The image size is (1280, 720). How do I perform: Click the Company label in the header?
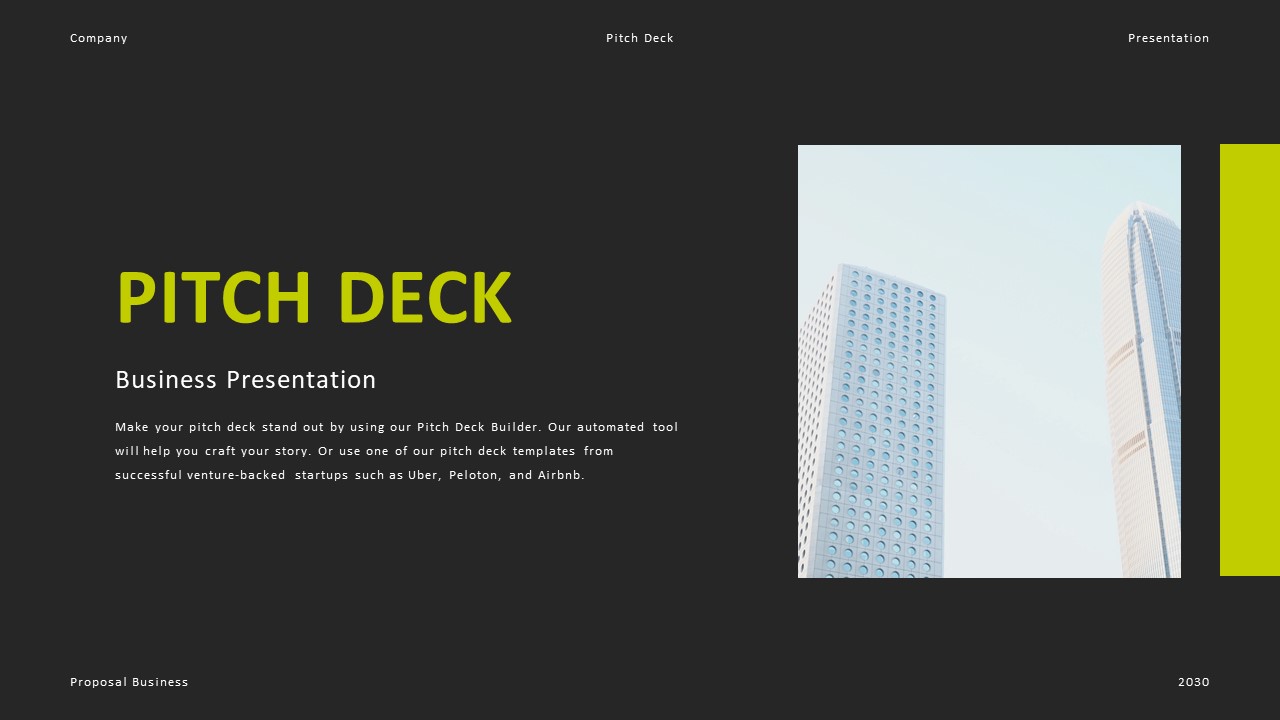point(98,38)
